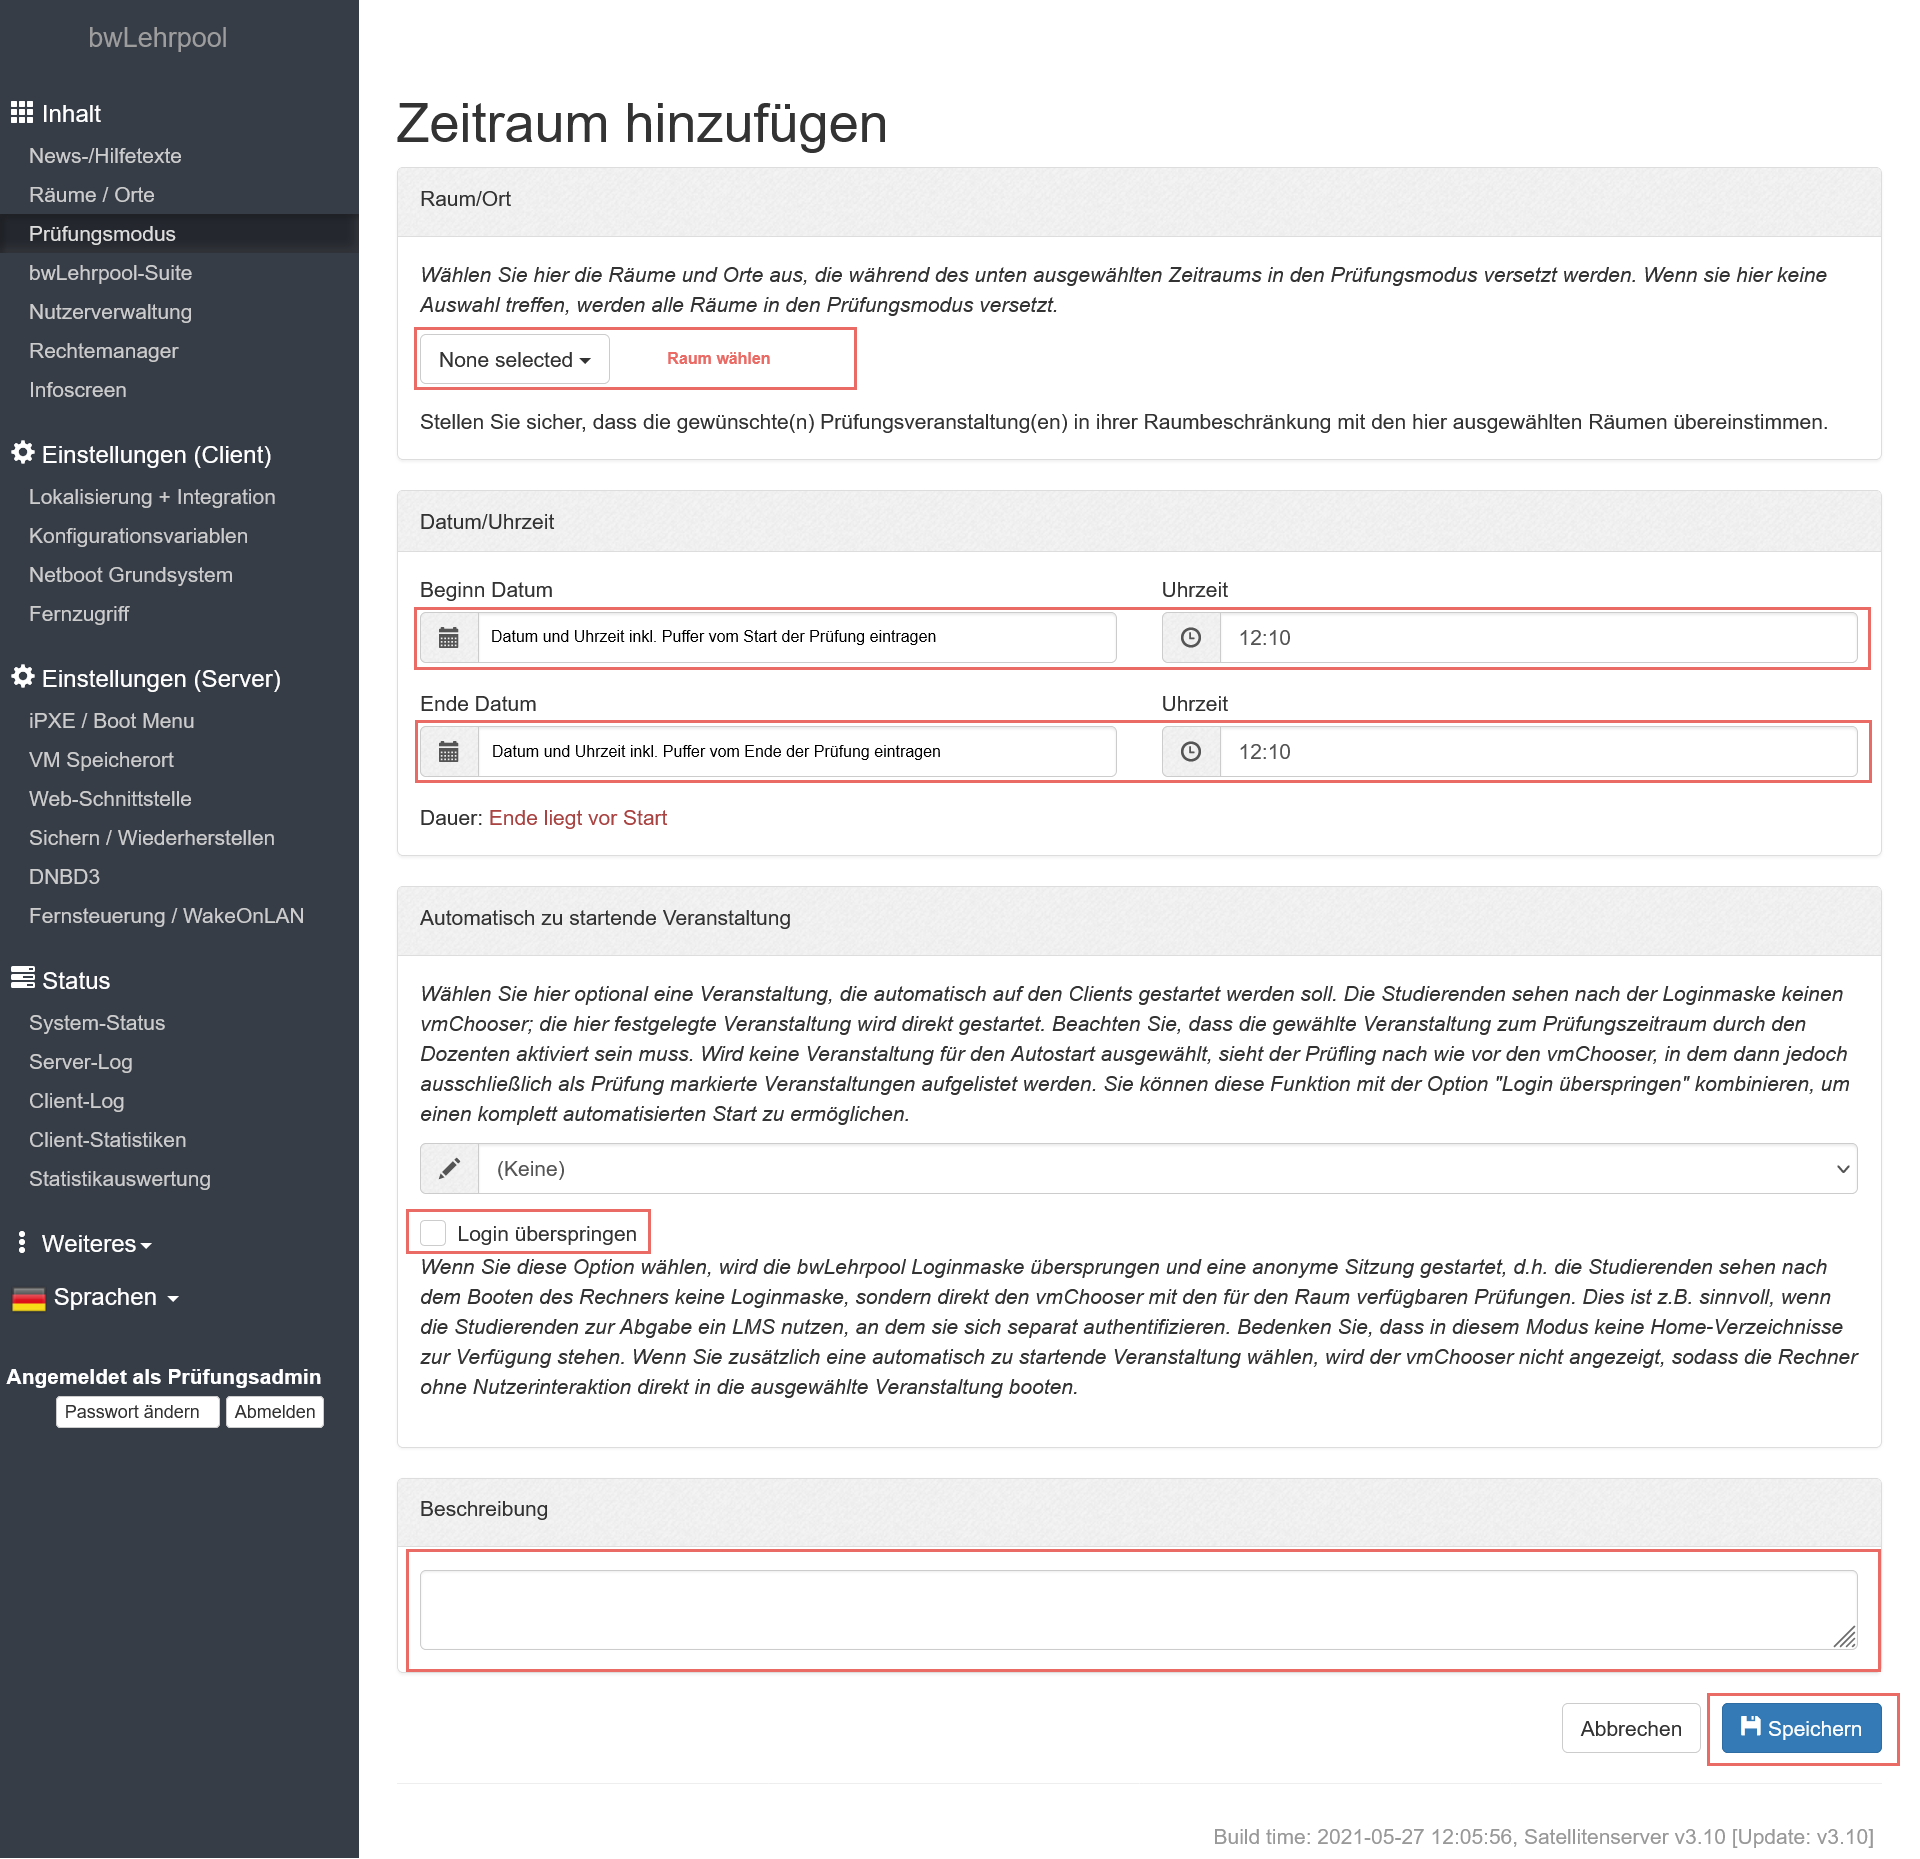The image size is (1920, 1859).
Task: Open iPXE / Boot Menu
Action: click(112, 721)
